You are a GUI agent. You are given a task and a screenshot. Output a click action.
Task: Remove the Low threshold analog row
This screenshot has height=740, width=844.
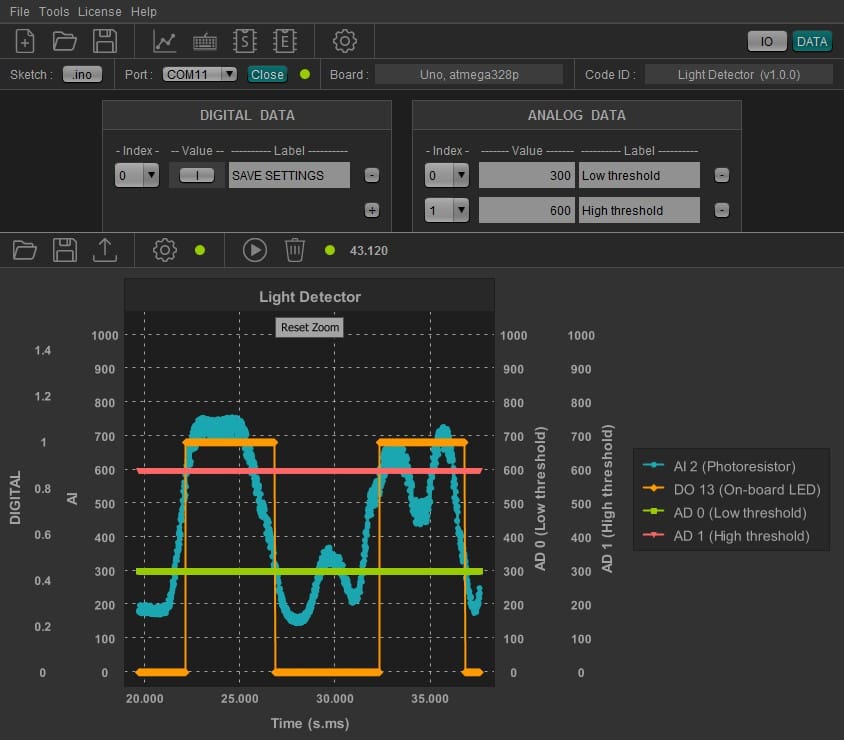721,175
